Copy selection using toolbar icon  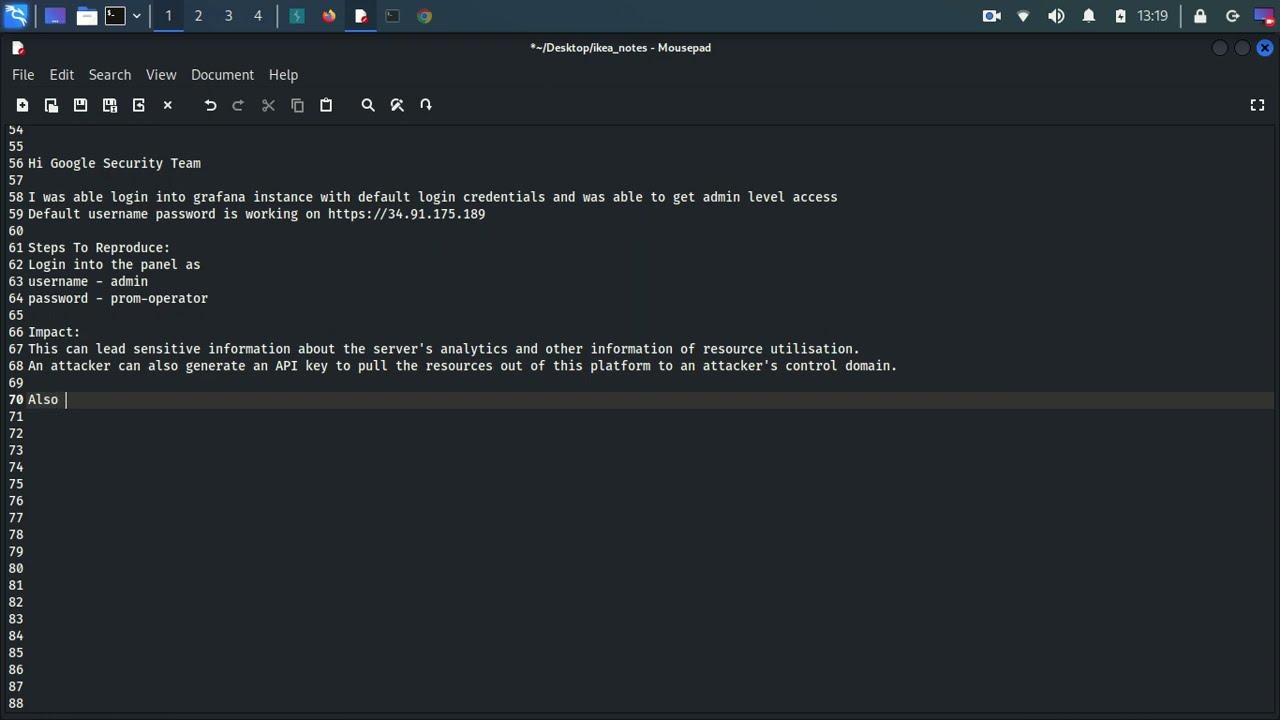pyautogui.click(x=297, y=105)
